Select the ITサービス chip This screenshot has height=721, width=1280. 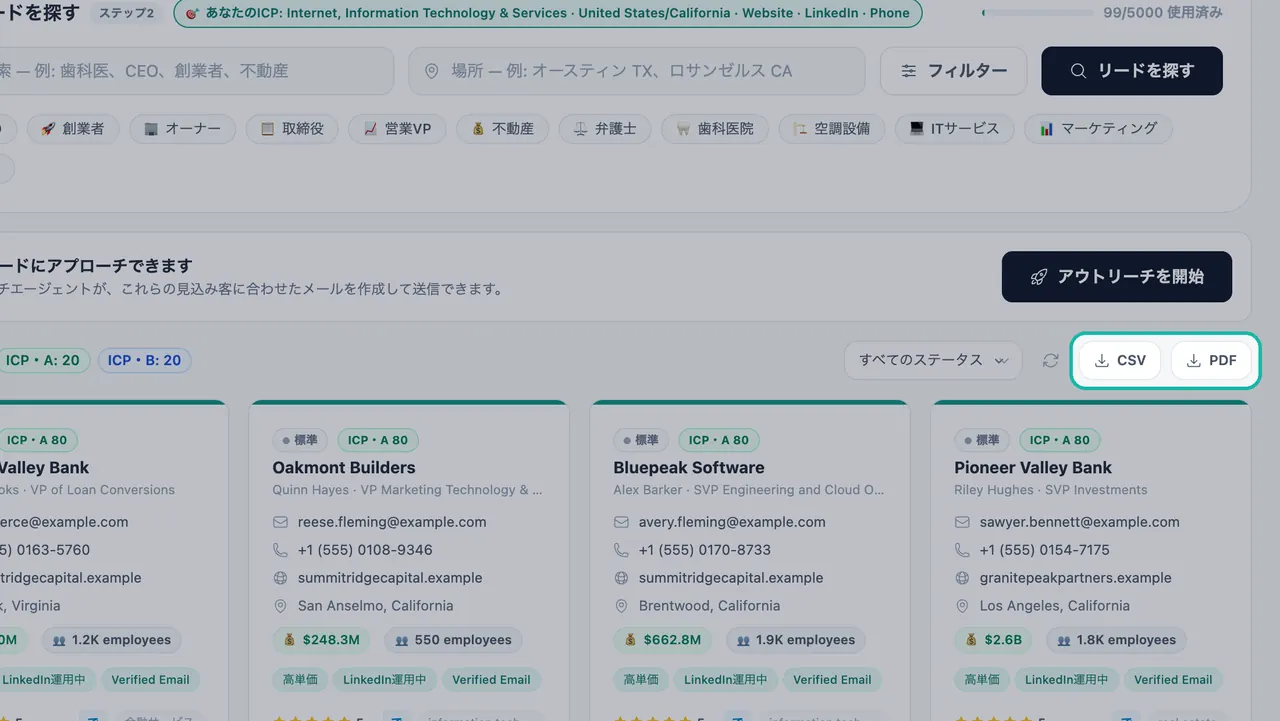(954, 129)
